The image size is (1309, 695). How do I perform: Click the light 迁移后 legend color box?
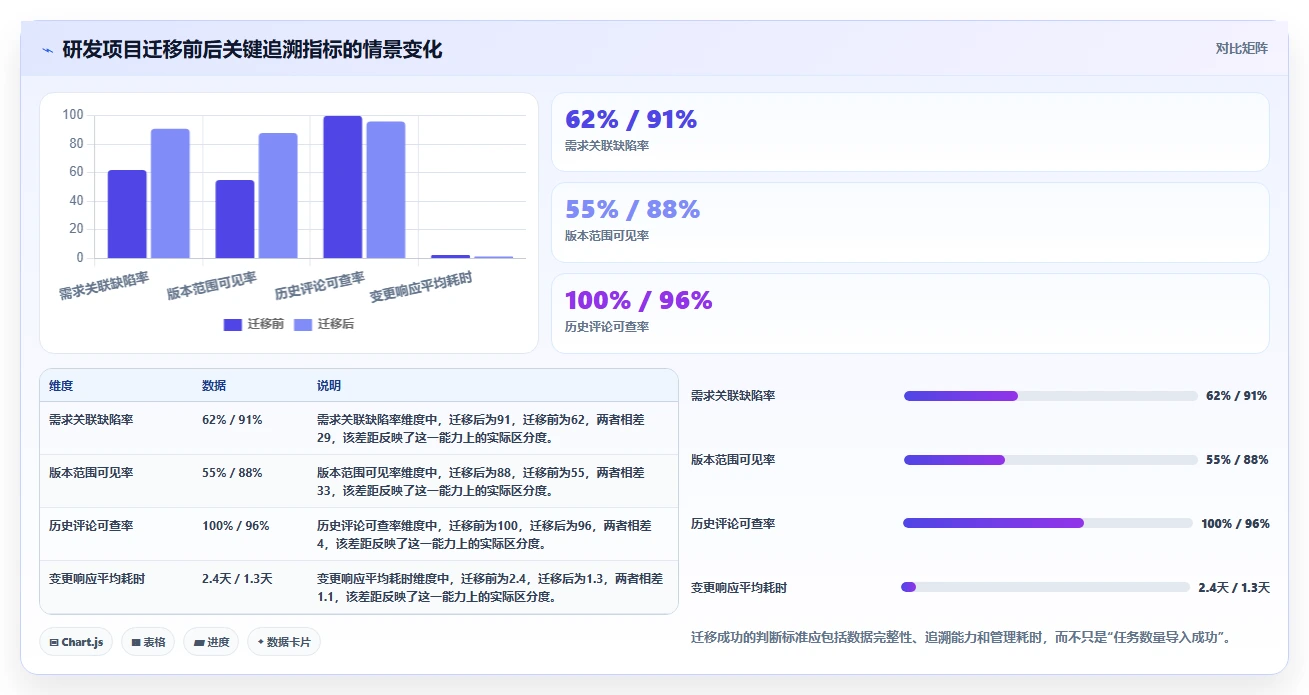(302, 324)
